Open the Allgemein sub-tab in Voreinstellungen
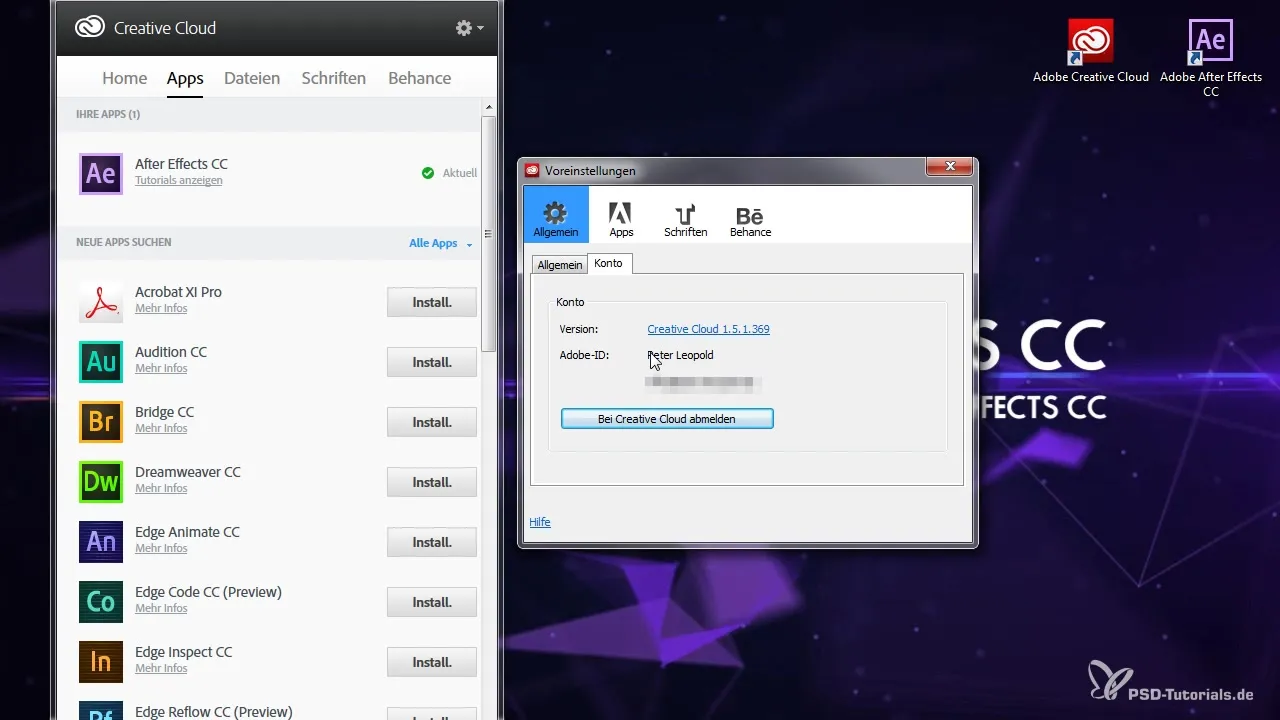Viewport: 1280px width, 720px height. 559,265
